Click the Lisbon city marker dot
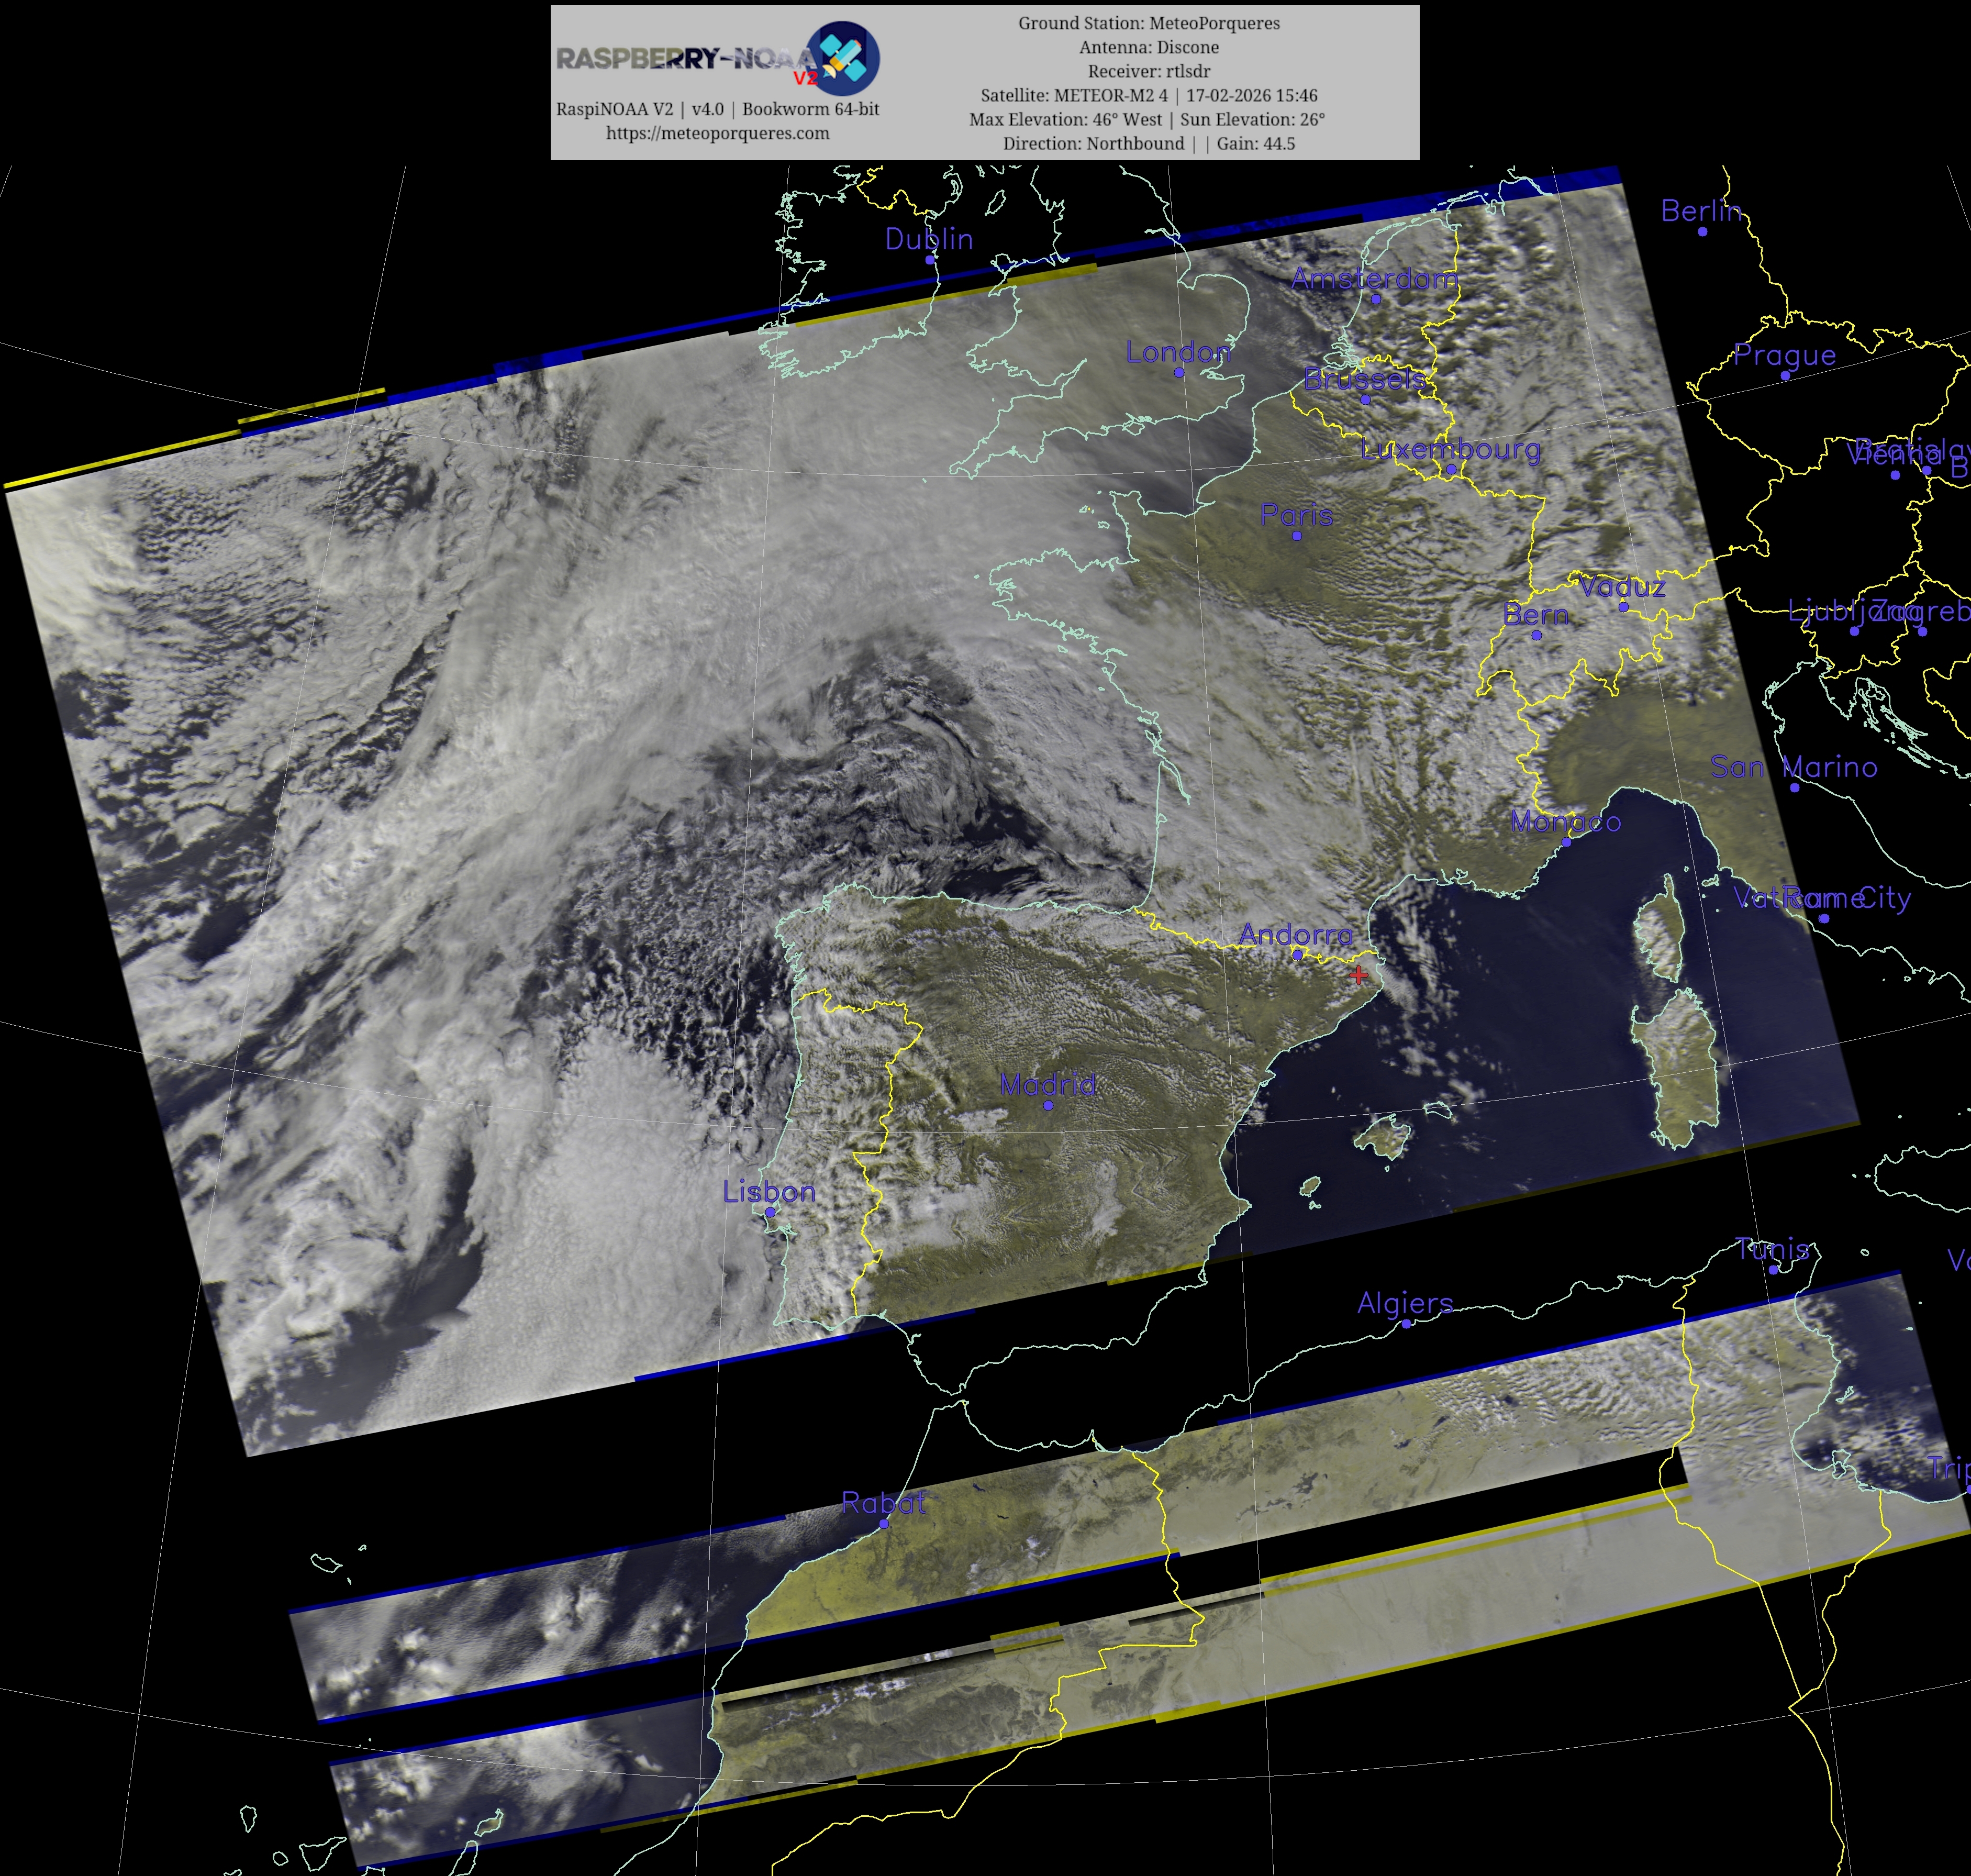 click(x=770, y=1212)
